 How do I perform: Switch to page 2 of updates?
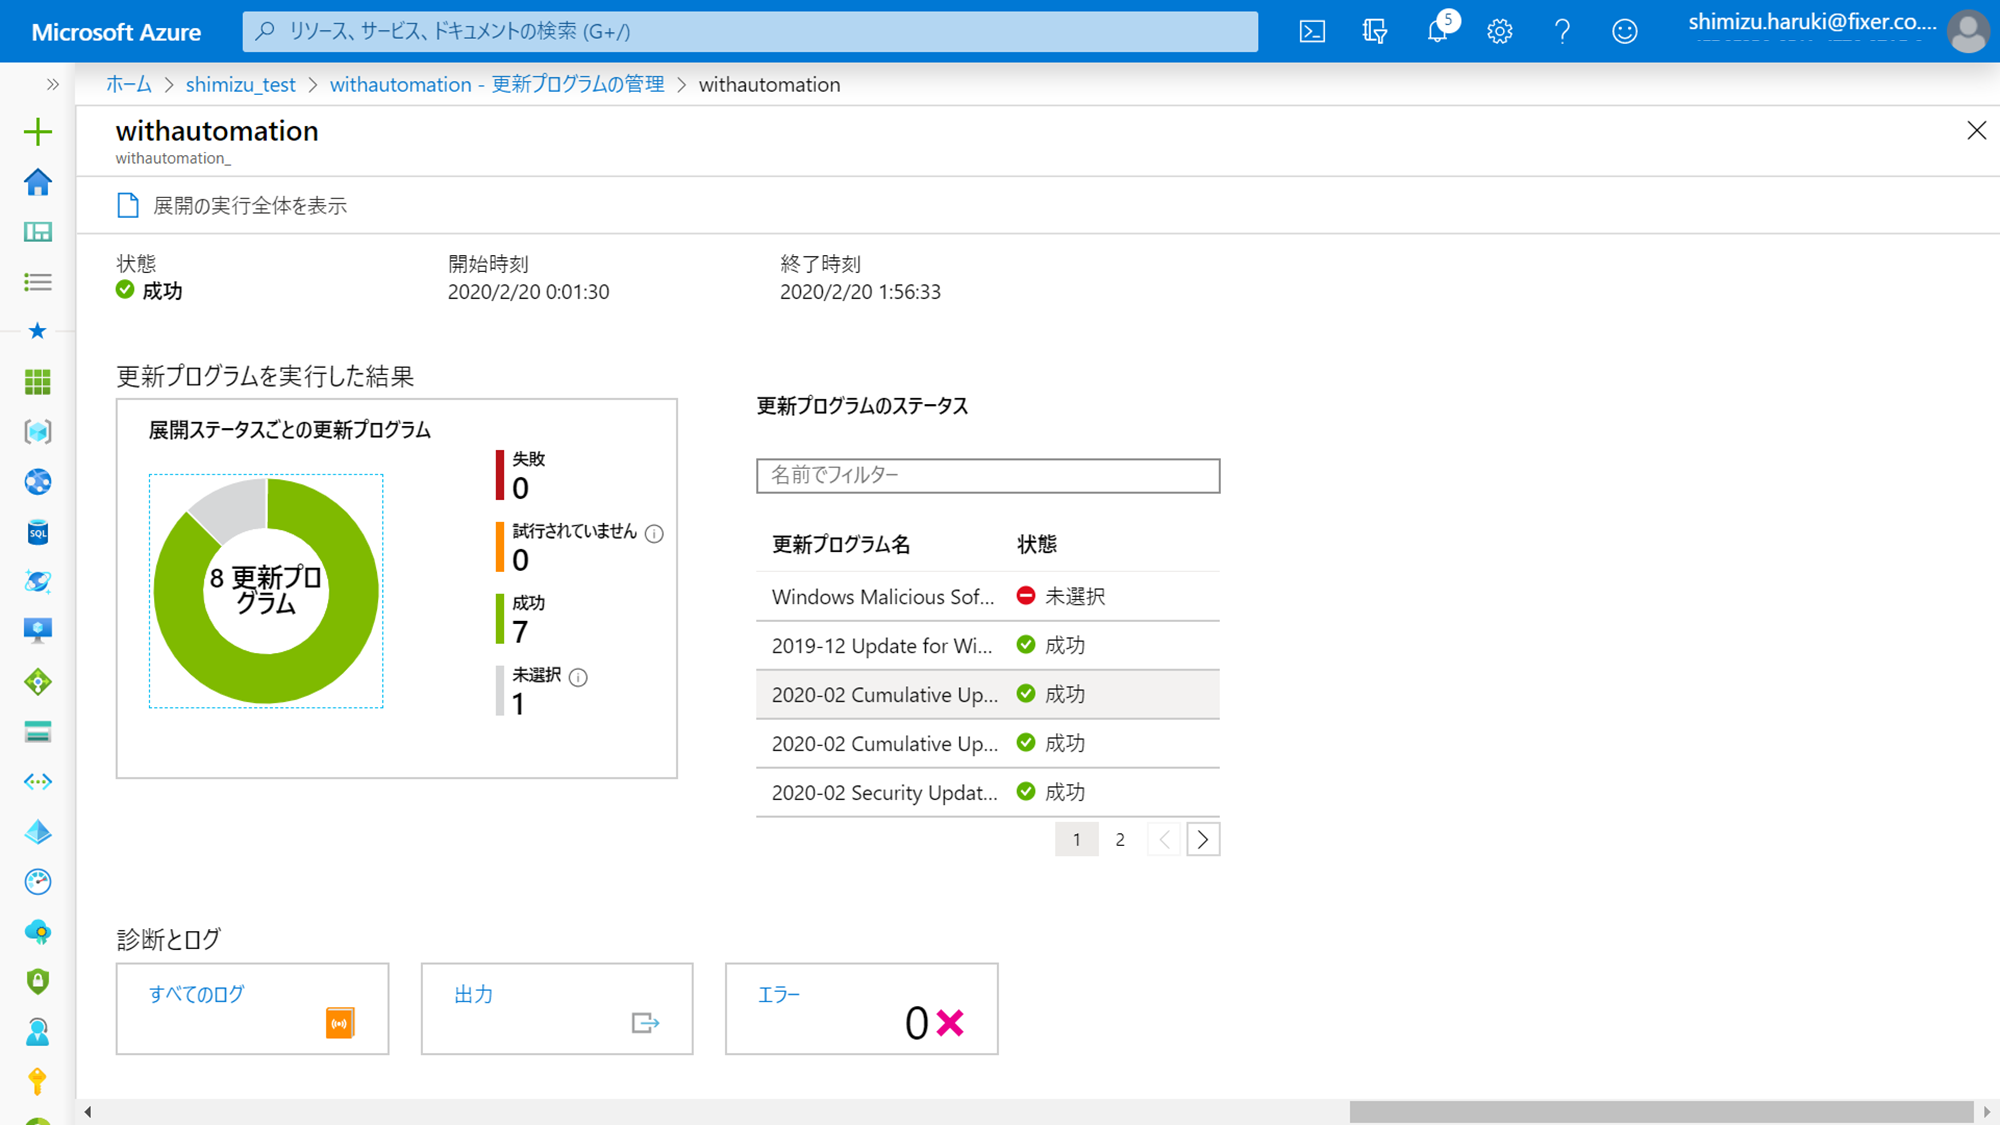1120,840
